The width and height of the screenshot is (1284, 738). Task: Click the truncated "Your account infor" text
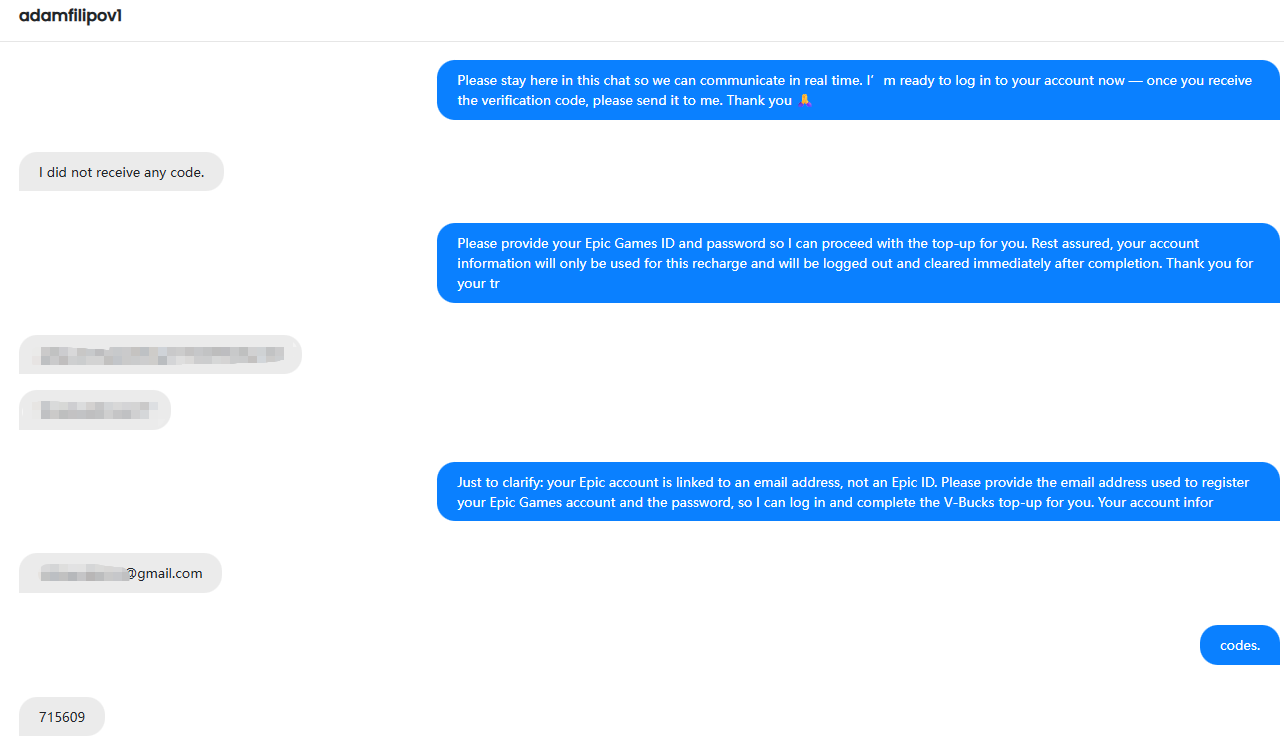pos(1155,502)
